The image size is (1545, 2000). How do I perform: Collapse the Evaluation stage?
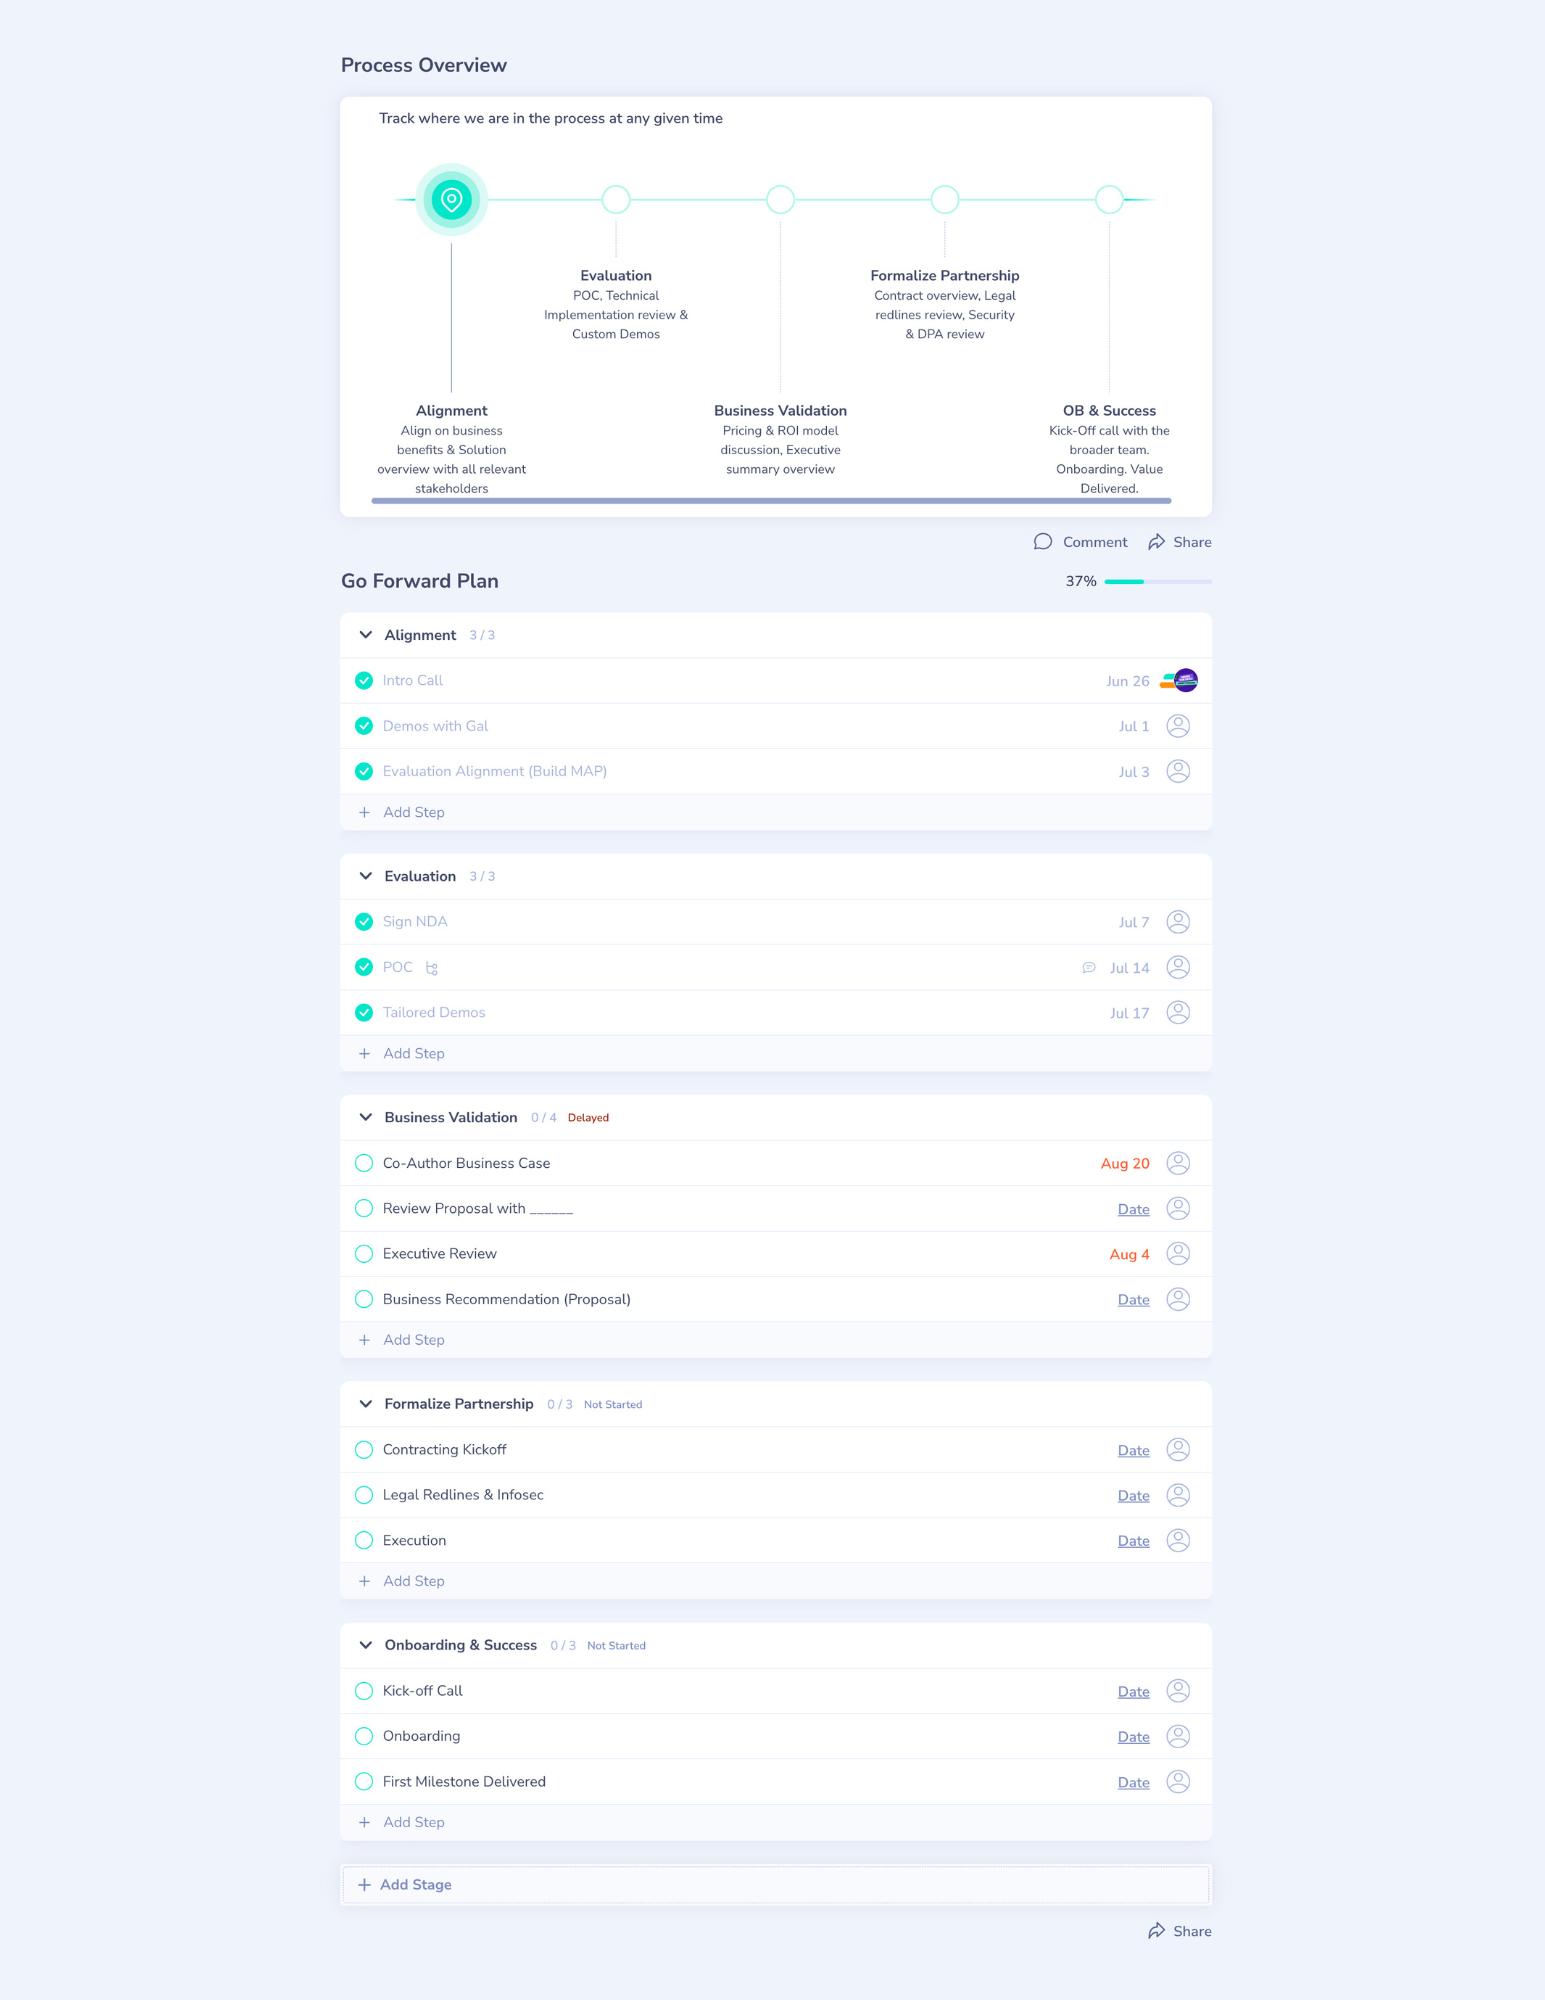[x=366, y=876]
